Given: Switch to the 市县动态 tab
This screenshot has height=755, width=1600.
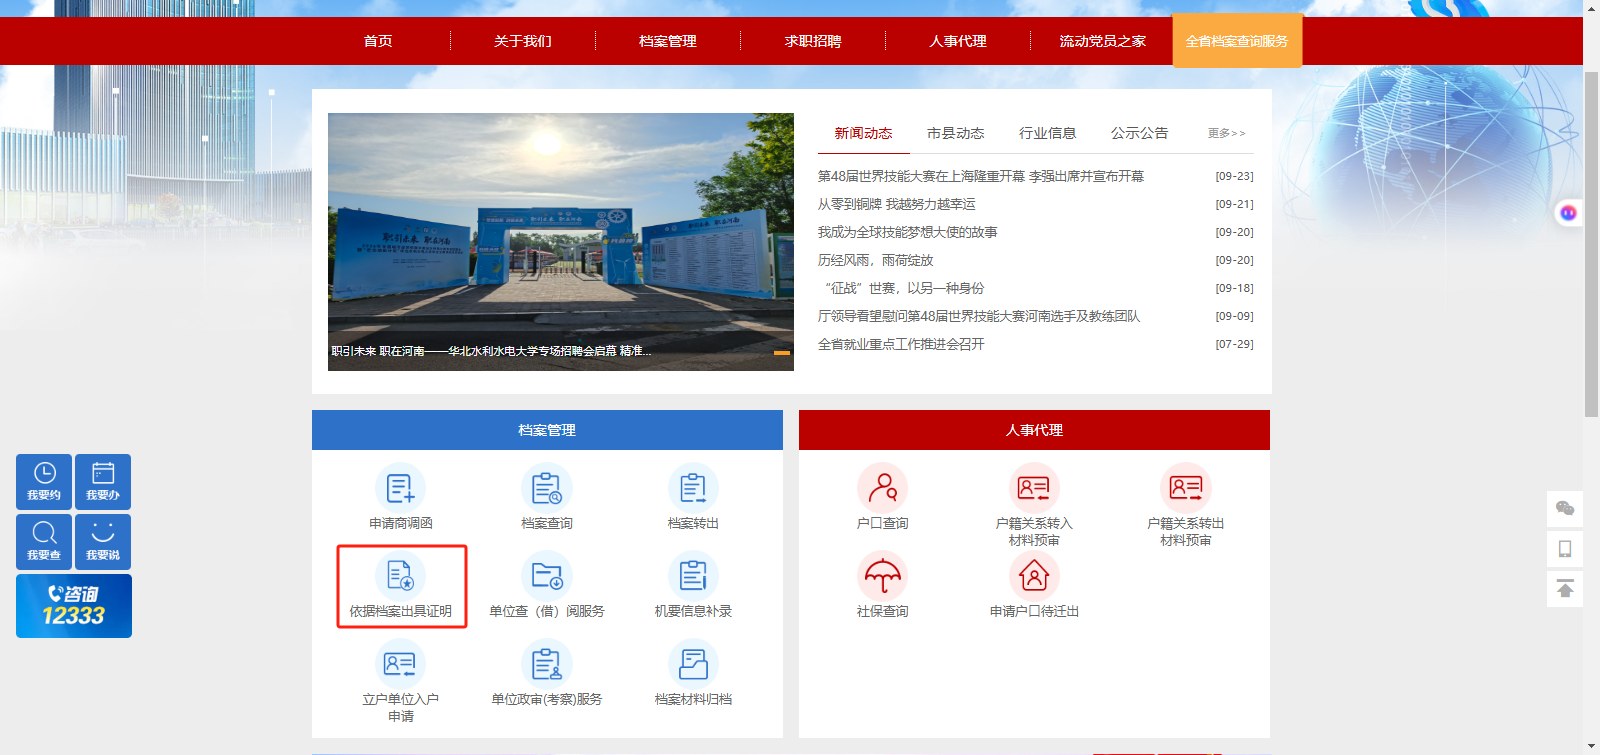Looking at the screenshot, I should 955,133.
